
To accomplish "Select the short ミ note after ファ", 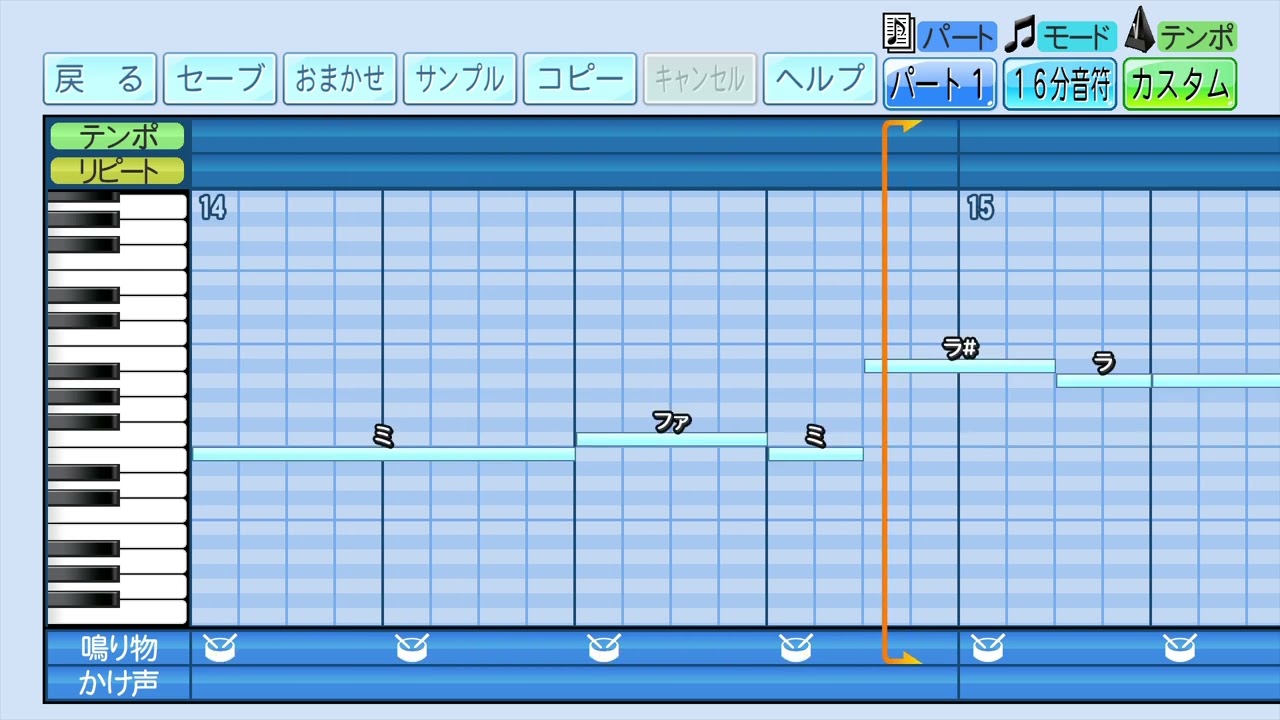I will coord(816,454).
